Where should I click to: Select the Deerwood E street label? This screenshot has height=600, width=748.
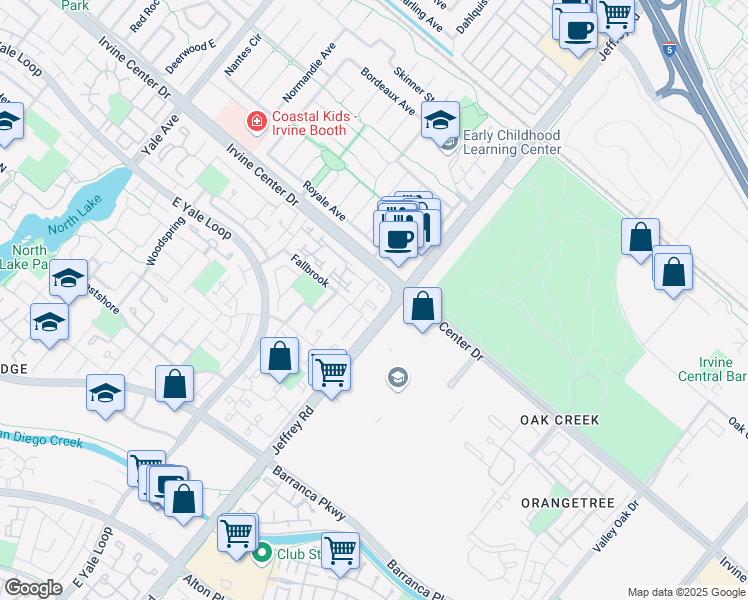coord(191,57)
